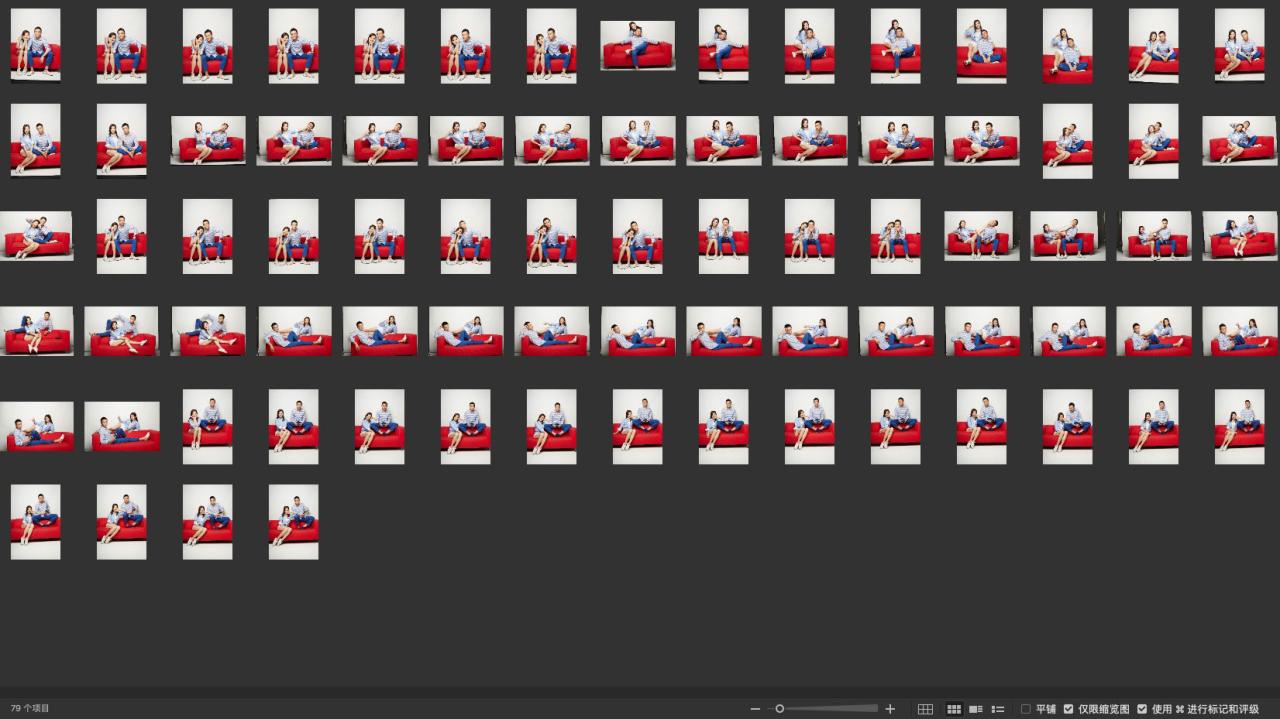Adjust the thumbnail size slider

pos(780,709)
